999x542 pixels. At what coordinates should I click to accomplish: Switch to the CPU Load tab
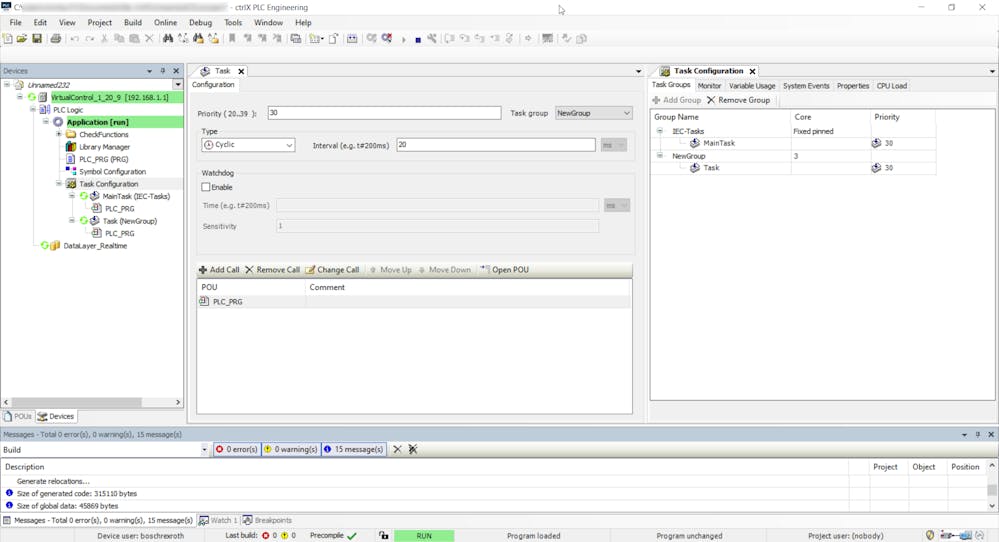891,86
